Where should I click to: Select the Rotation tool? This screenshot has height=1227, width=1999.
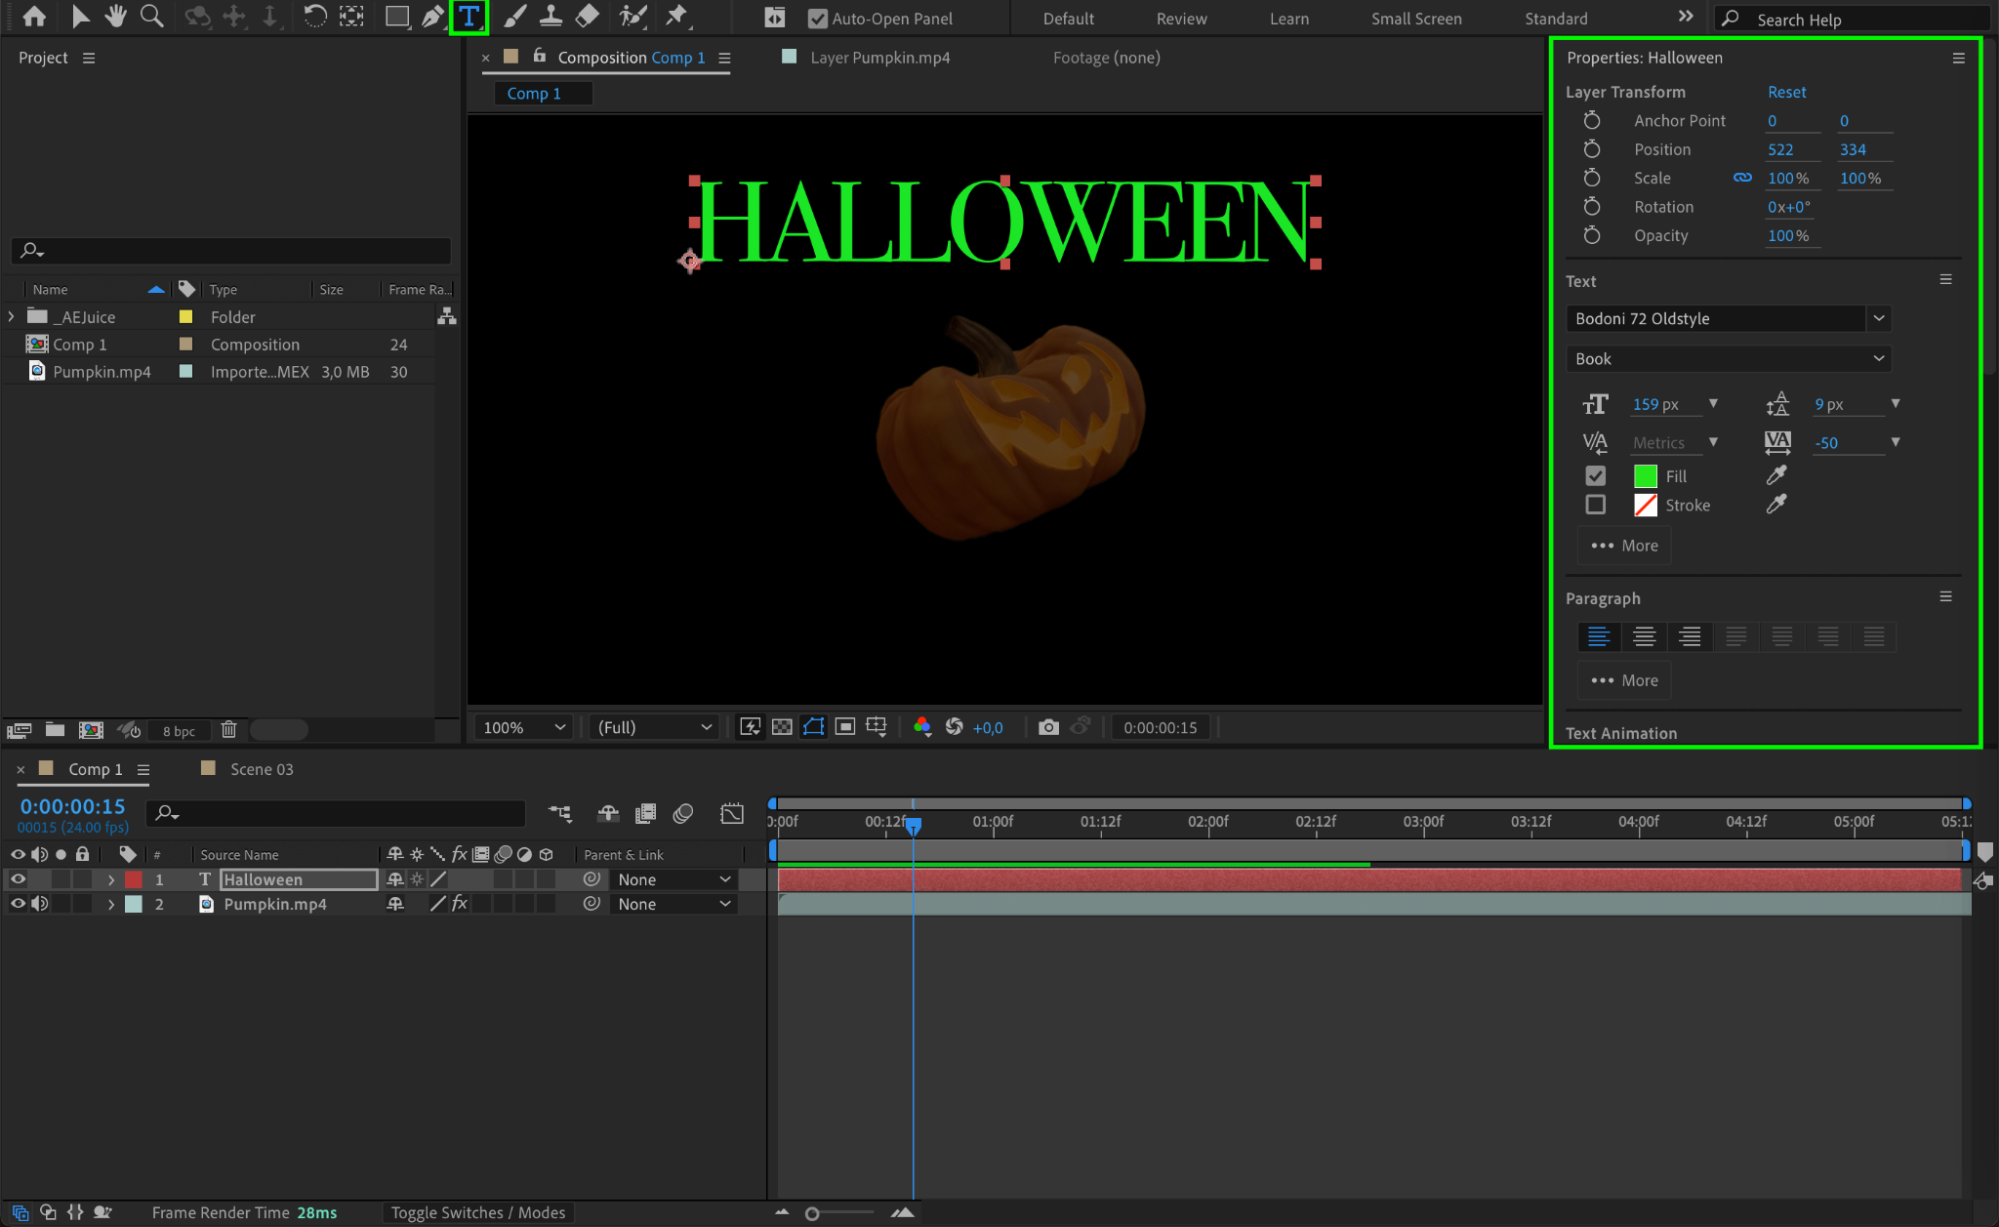click(x=314, y=17)
